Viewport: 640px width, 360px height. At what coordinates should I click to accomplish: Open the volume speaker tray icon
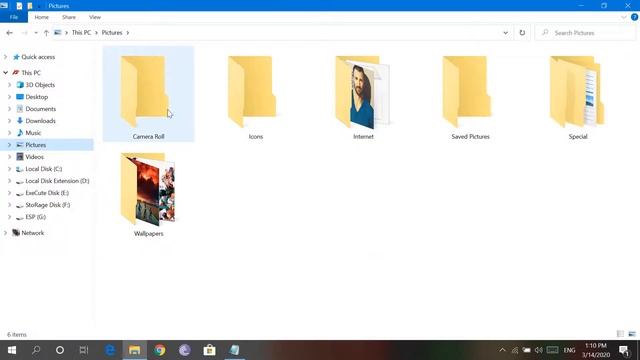539,350
